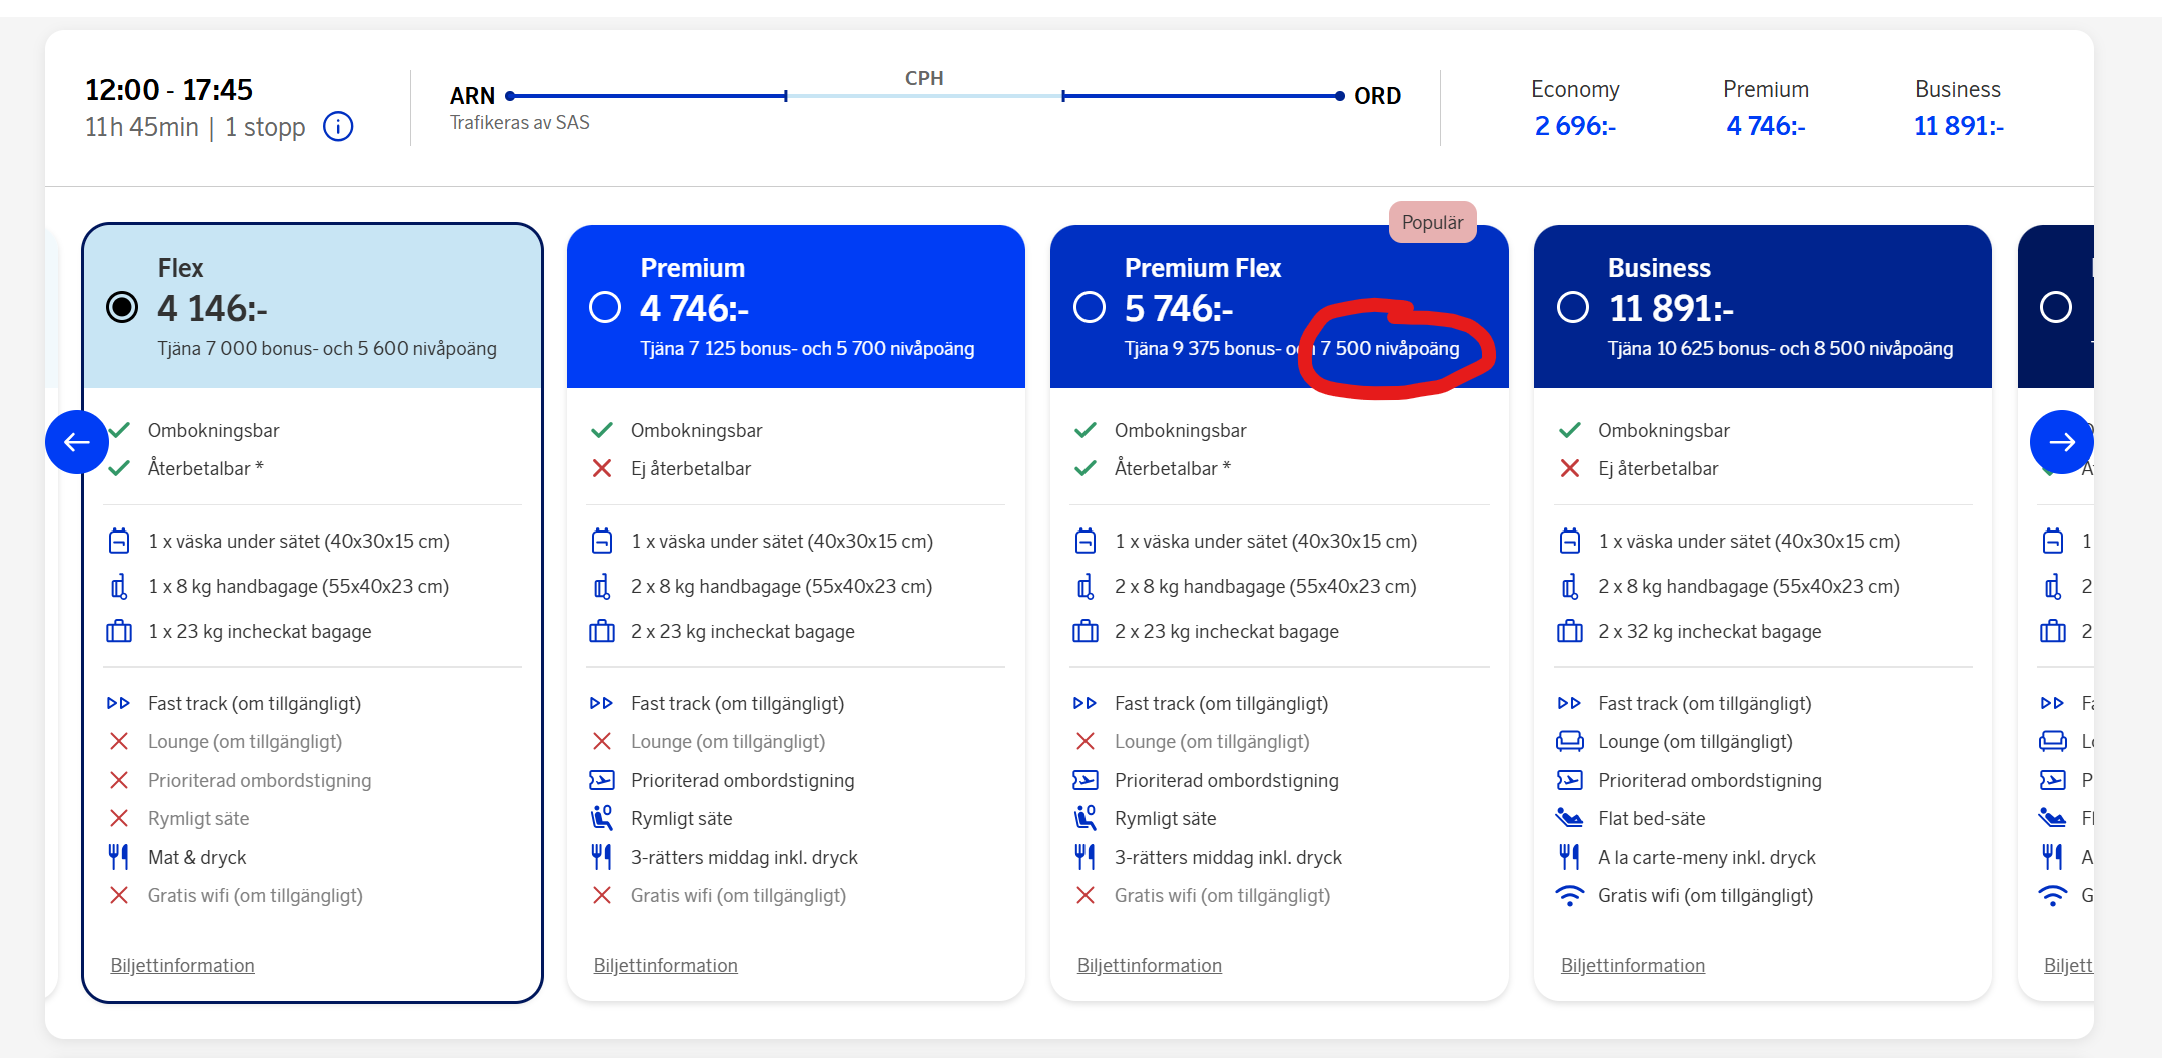Click Fast track icon in Premium Flex card
2162x1058 pixels.
(x=1085, y=703)
